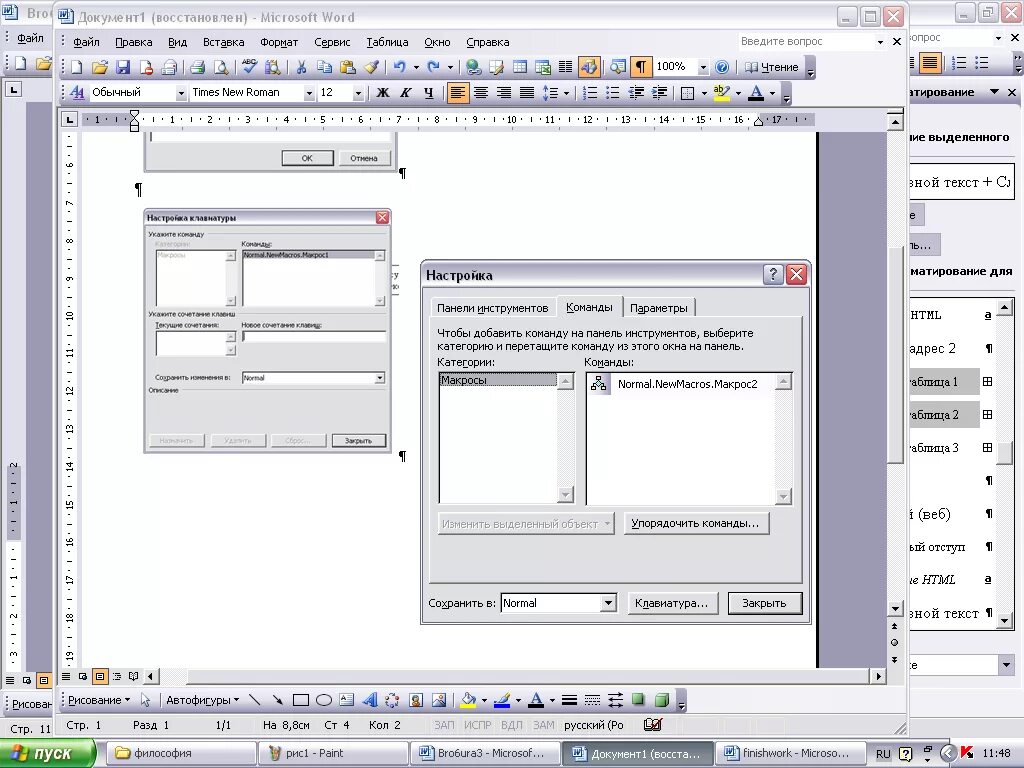1024x768 pixels.
Task: Click Закрыть button in Настройка dialog
Action: (764, 603)
